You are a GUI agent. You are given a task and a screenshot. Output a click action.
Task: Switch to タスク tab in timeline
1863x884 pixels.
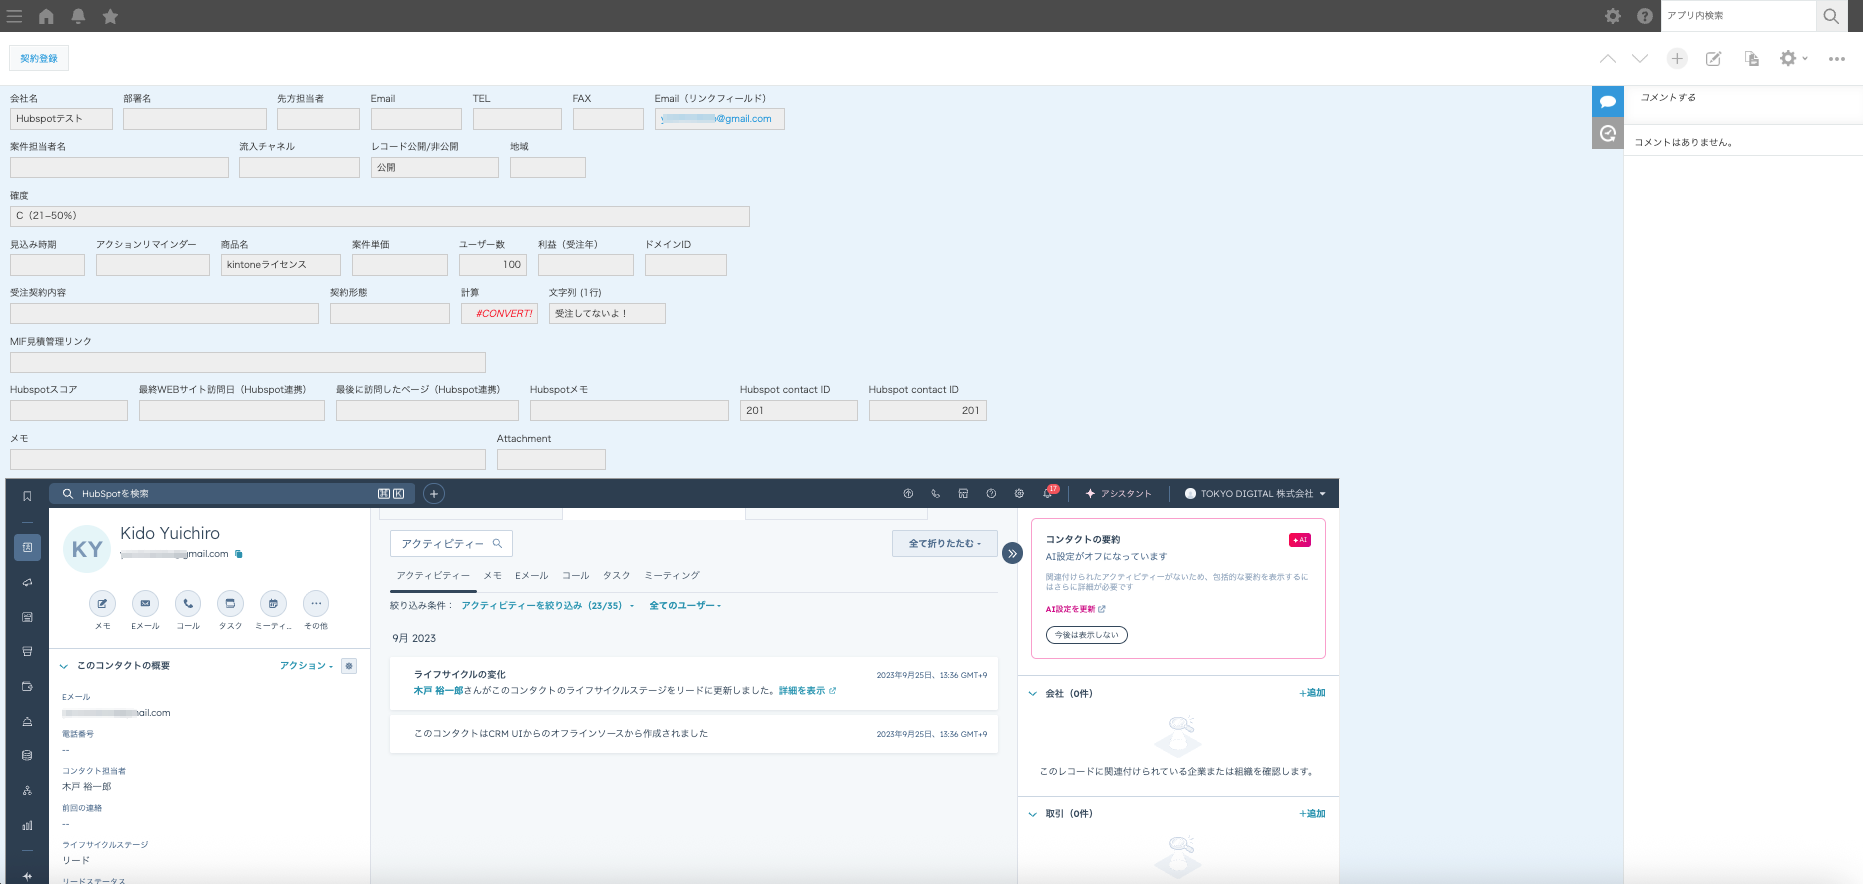click(616, 576)
